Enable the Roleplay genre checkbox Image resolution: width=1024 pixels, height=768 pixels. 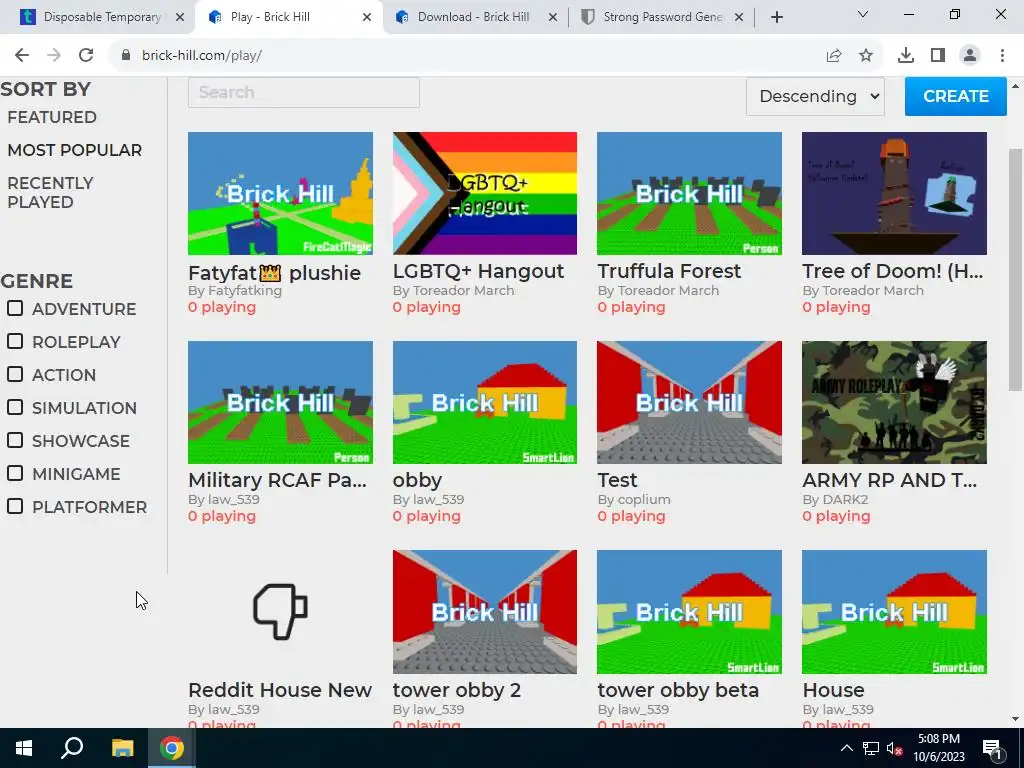click(15, 341)
